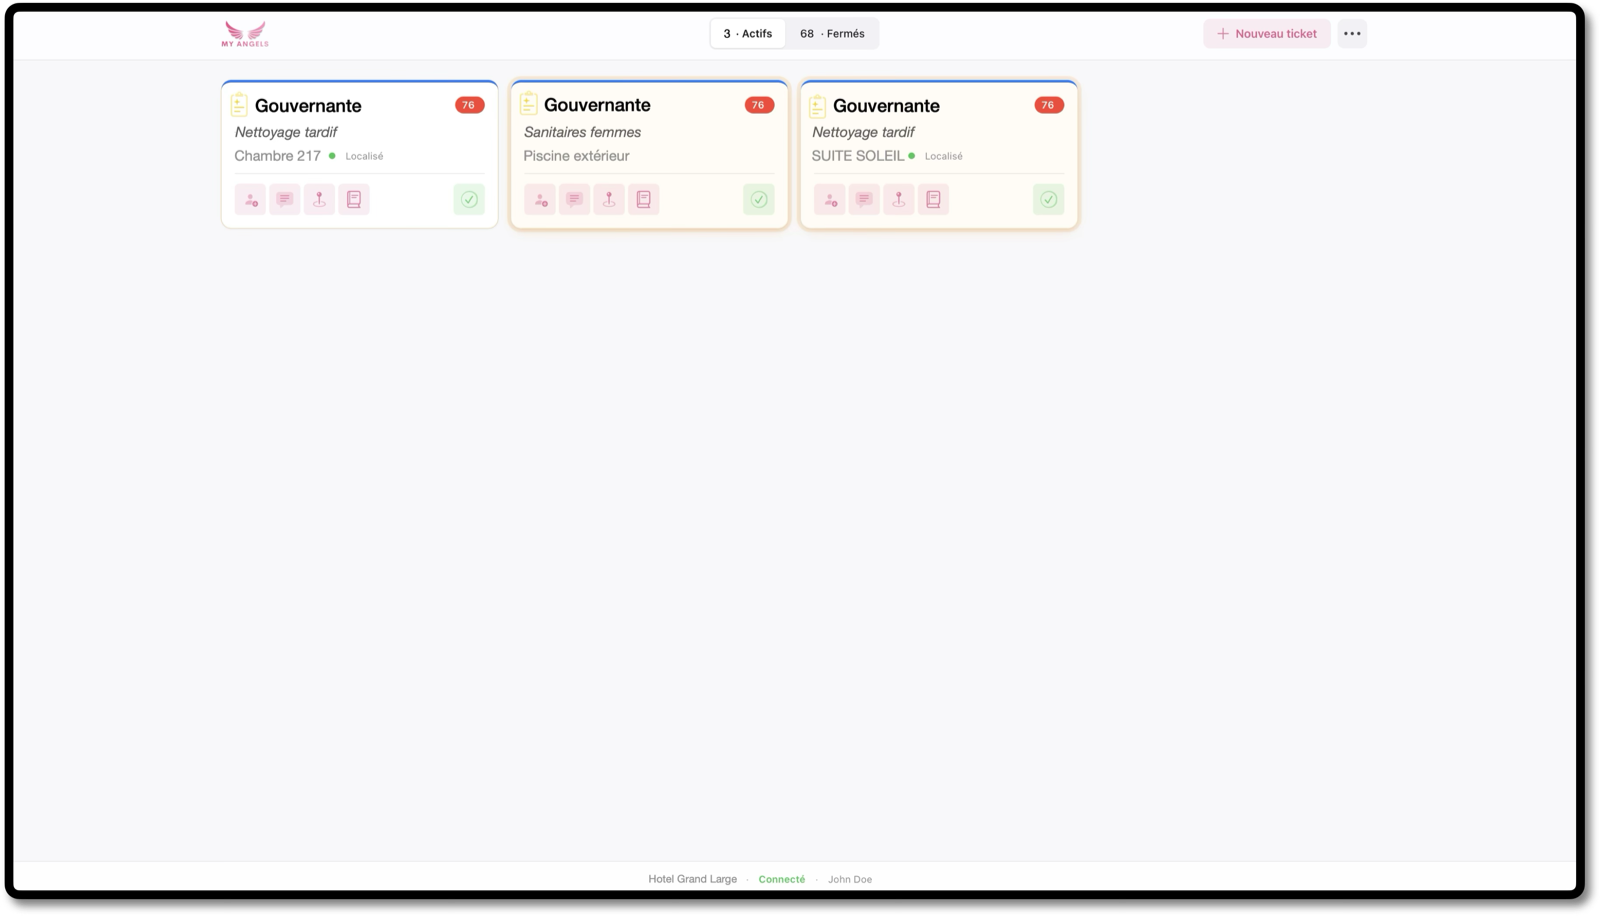
Task: Switch to the 3 Actifs tab
Action: (748, 34)
